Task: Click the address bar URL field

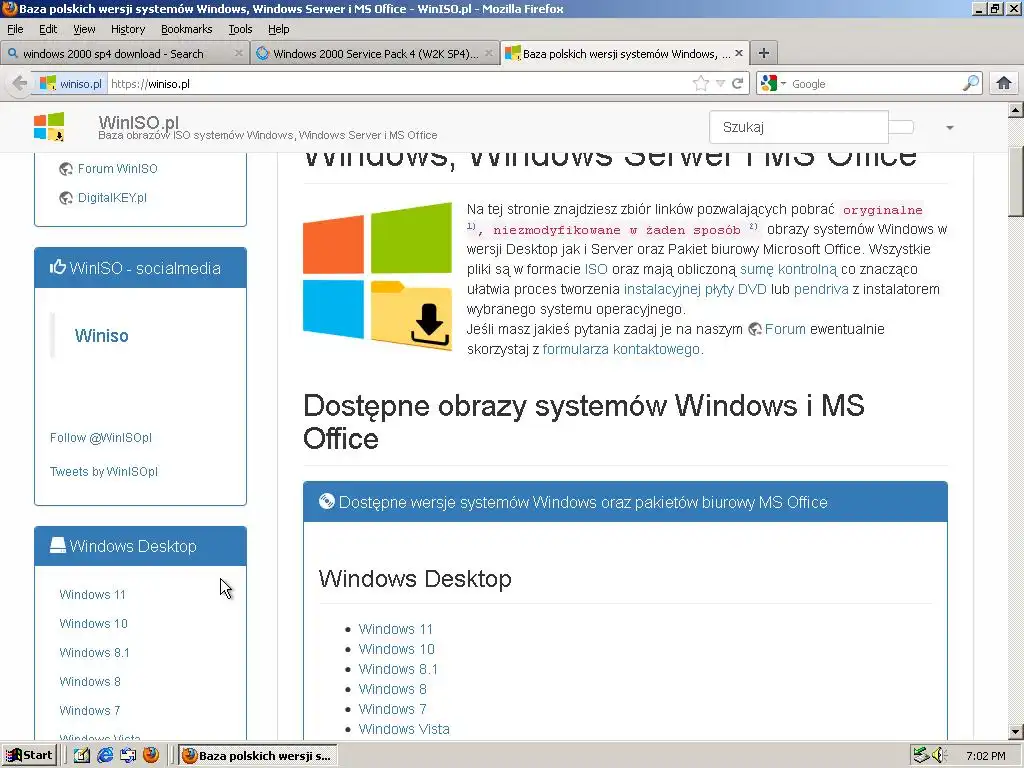Action: [x=398, y=84]
